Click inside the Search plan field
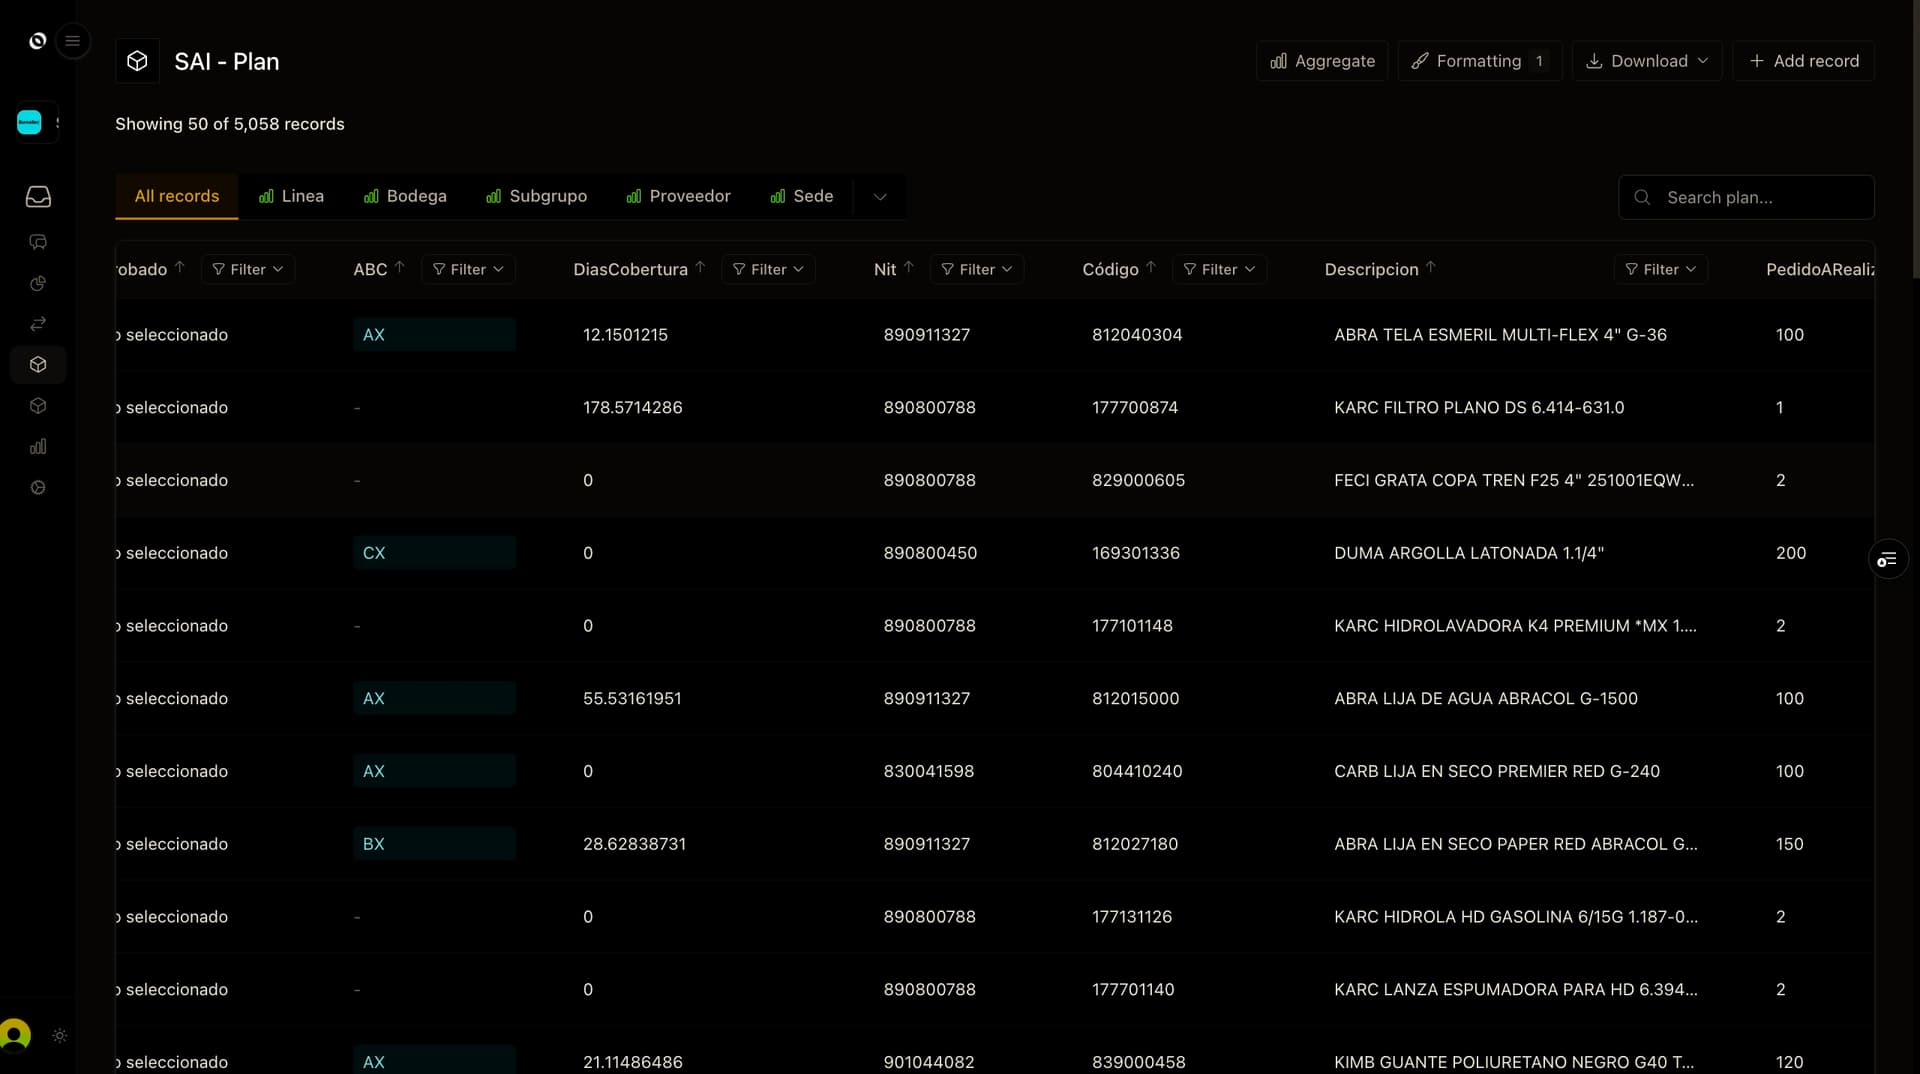Screen dimensions: 1920x1074 tap(1746, 197)
